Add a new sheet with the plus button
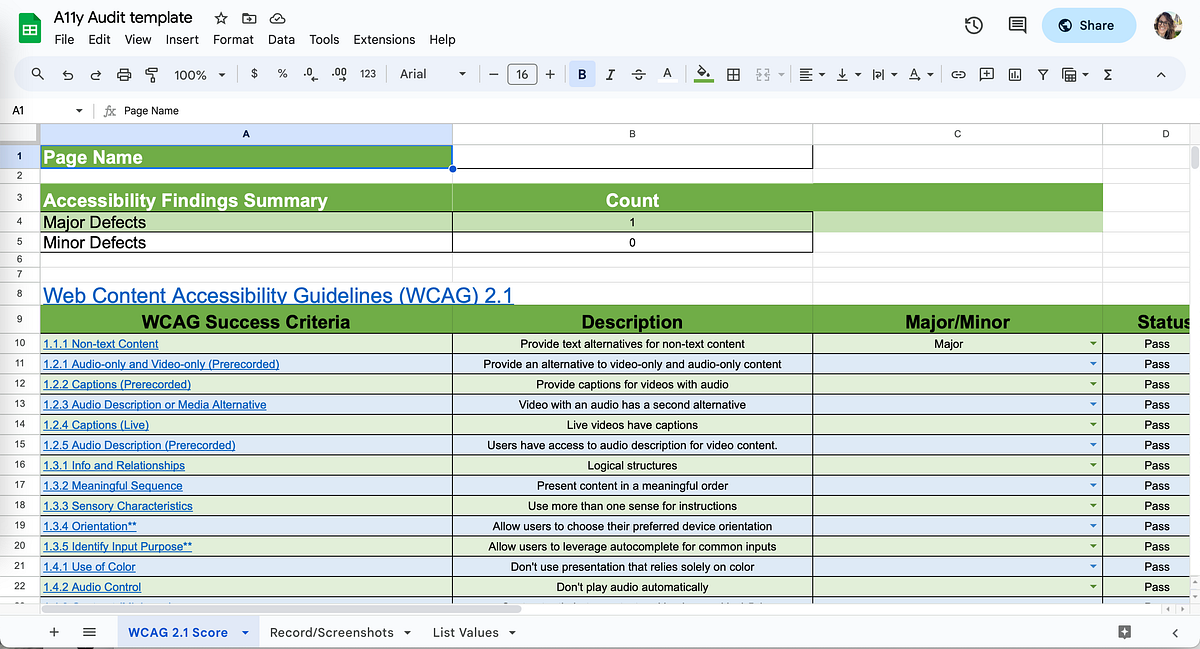The width and height of the screenshot is (1200, 649). [x=54, y=632]
